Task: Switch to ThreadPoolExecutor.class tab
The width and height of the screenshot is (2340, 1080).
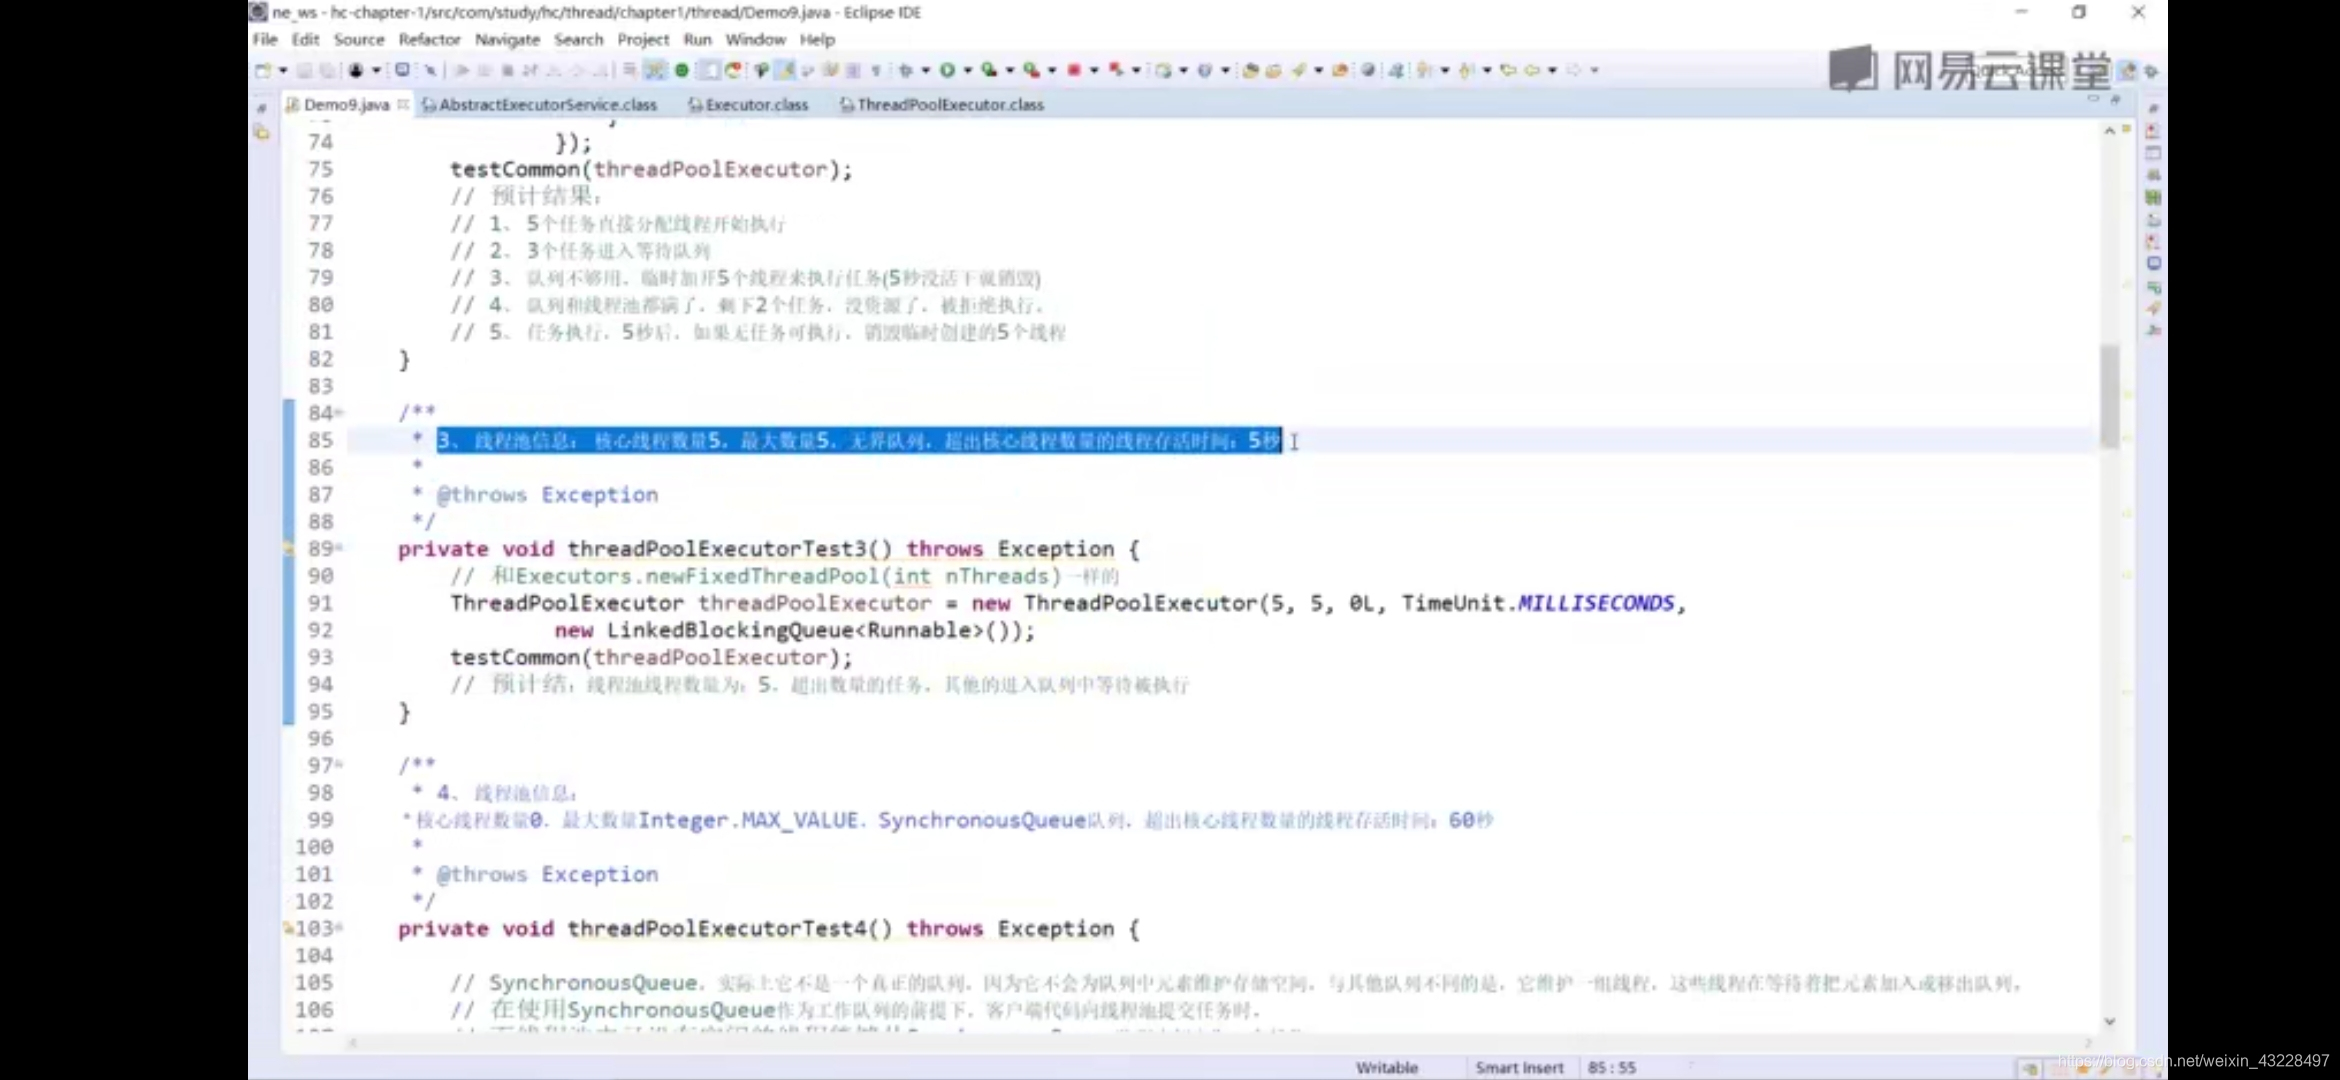Action: pyautogui.click(x=942, y=104)
